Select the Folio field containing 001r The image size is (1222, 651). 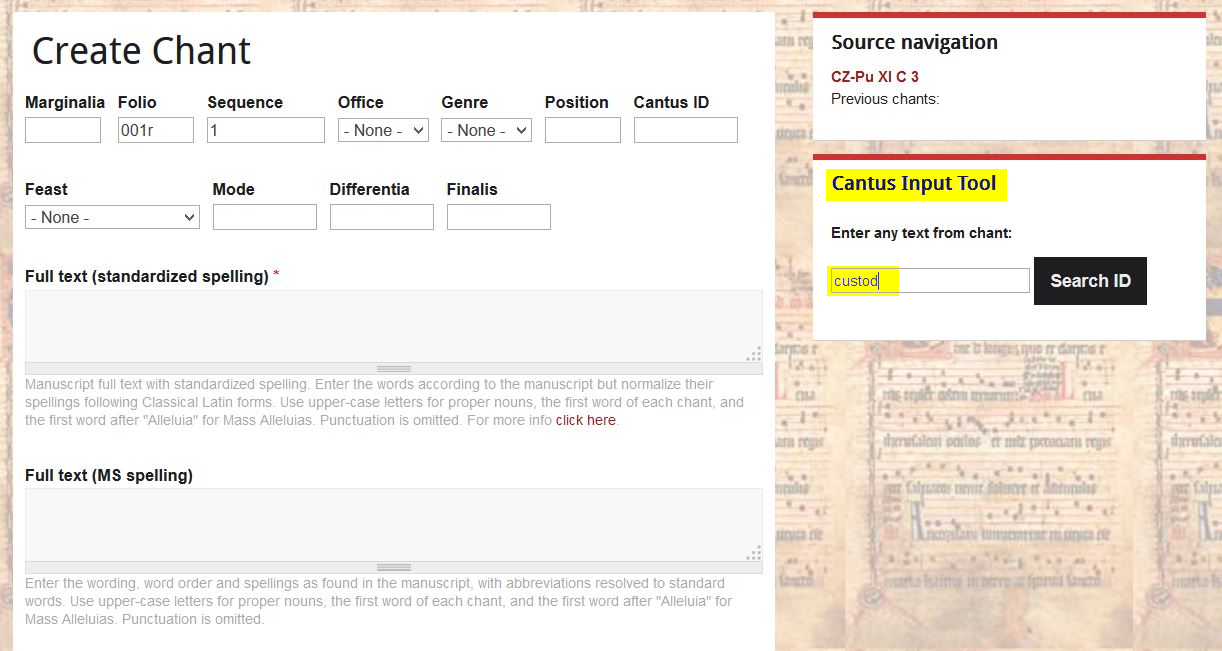[156, 130]
